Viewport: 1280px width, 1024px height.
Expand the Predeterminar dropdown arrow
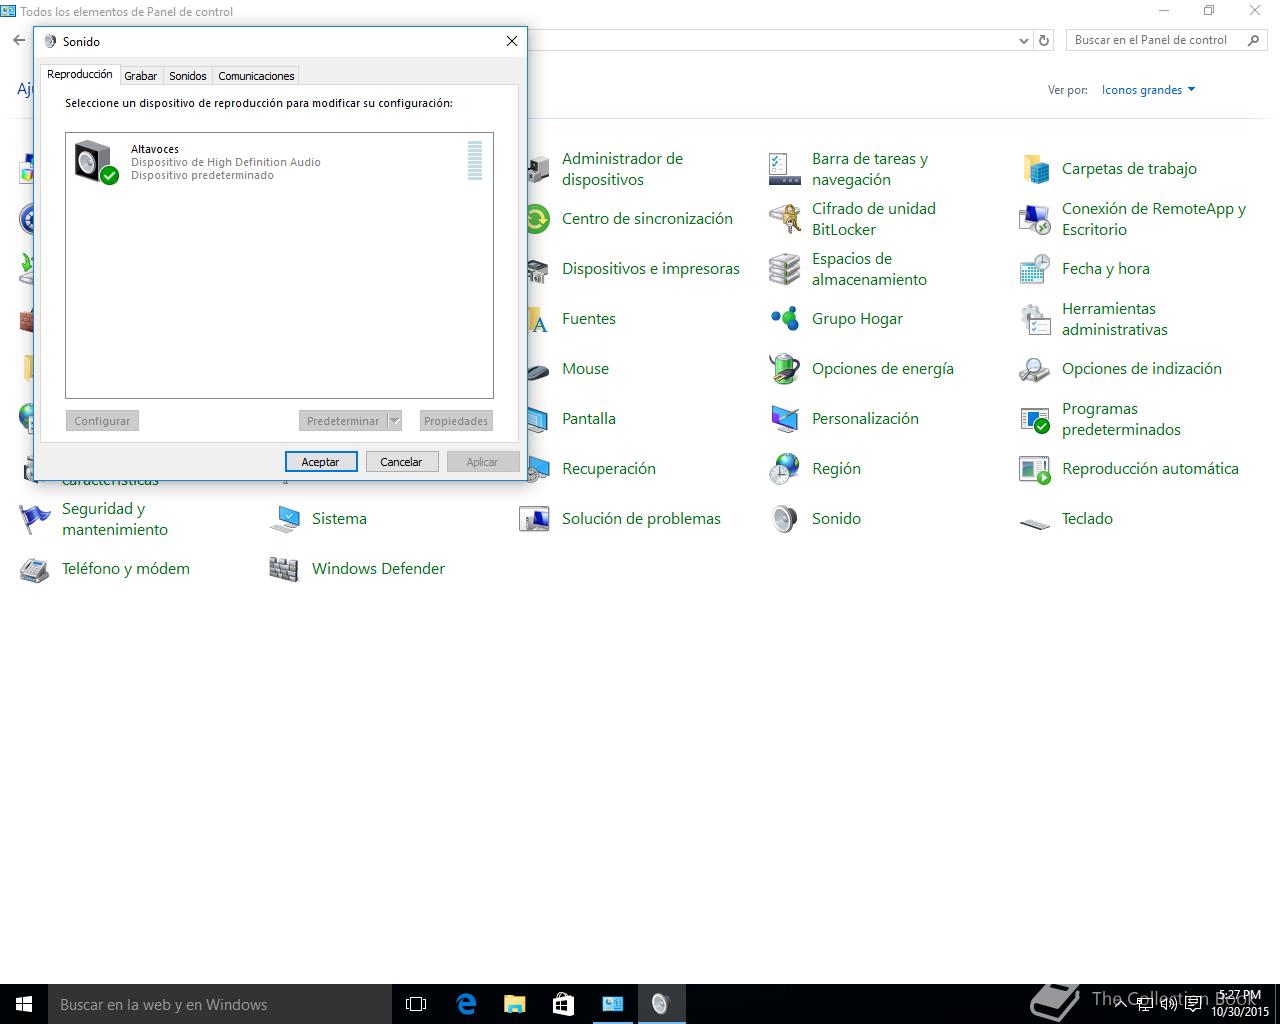pyautogui.click(x=395, y=421)
